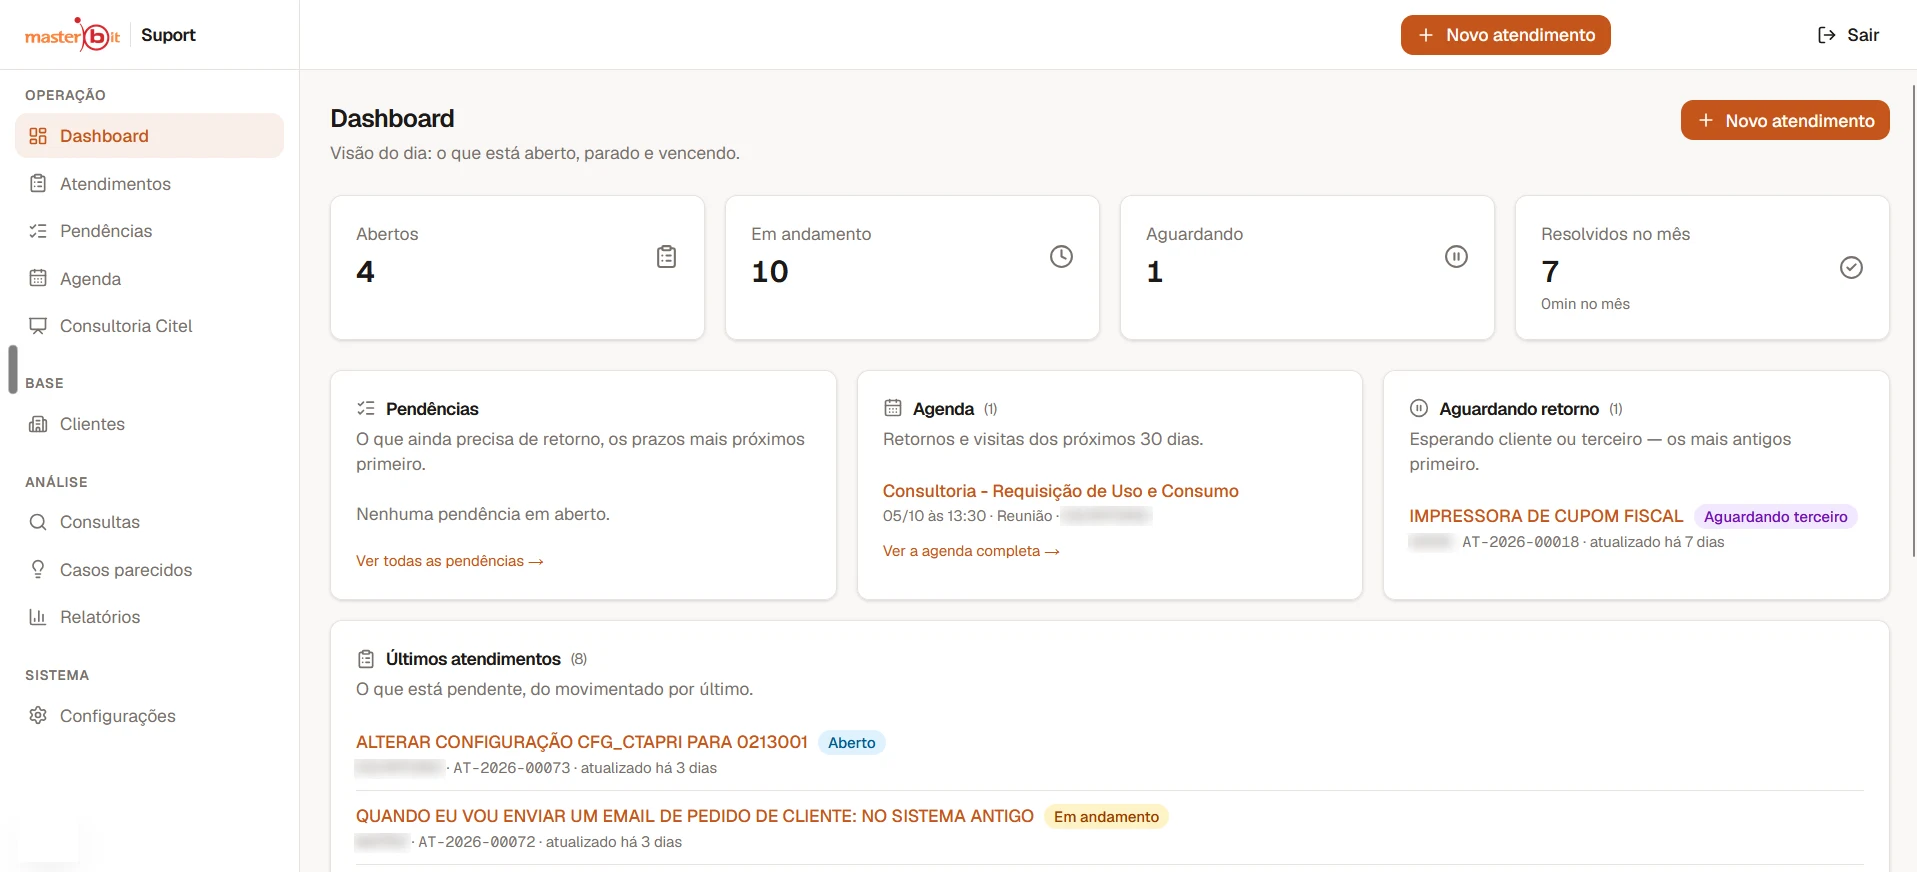Click the checkmark icon on Resolvidos card
This screenshot has width=1917, height=872.
(x=1851, y=268)
